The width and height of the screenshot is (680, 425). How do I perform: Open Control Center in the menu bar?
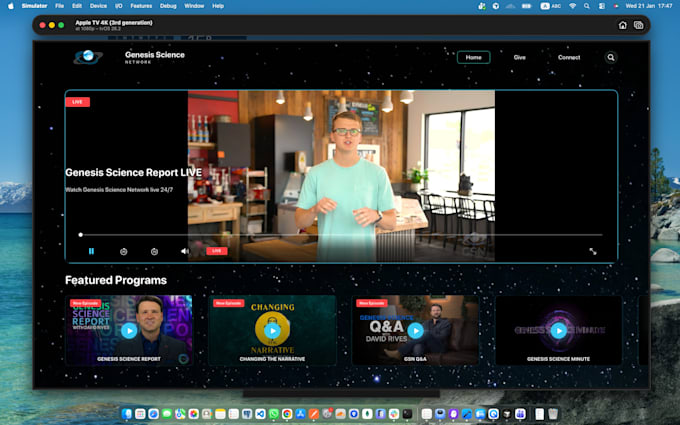[x=602, y=6]
